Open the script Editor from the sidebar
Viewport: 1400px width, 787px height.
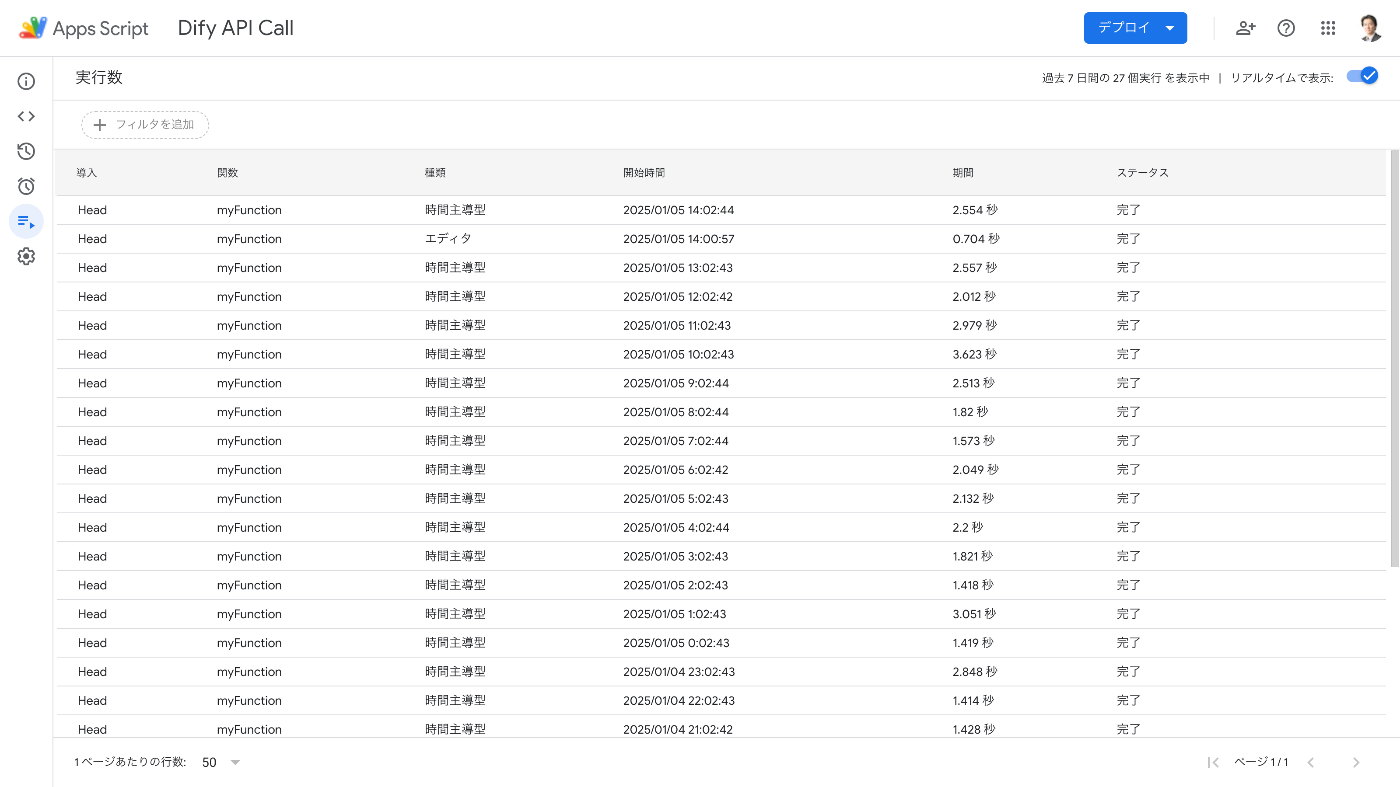(x=25, y=116)
